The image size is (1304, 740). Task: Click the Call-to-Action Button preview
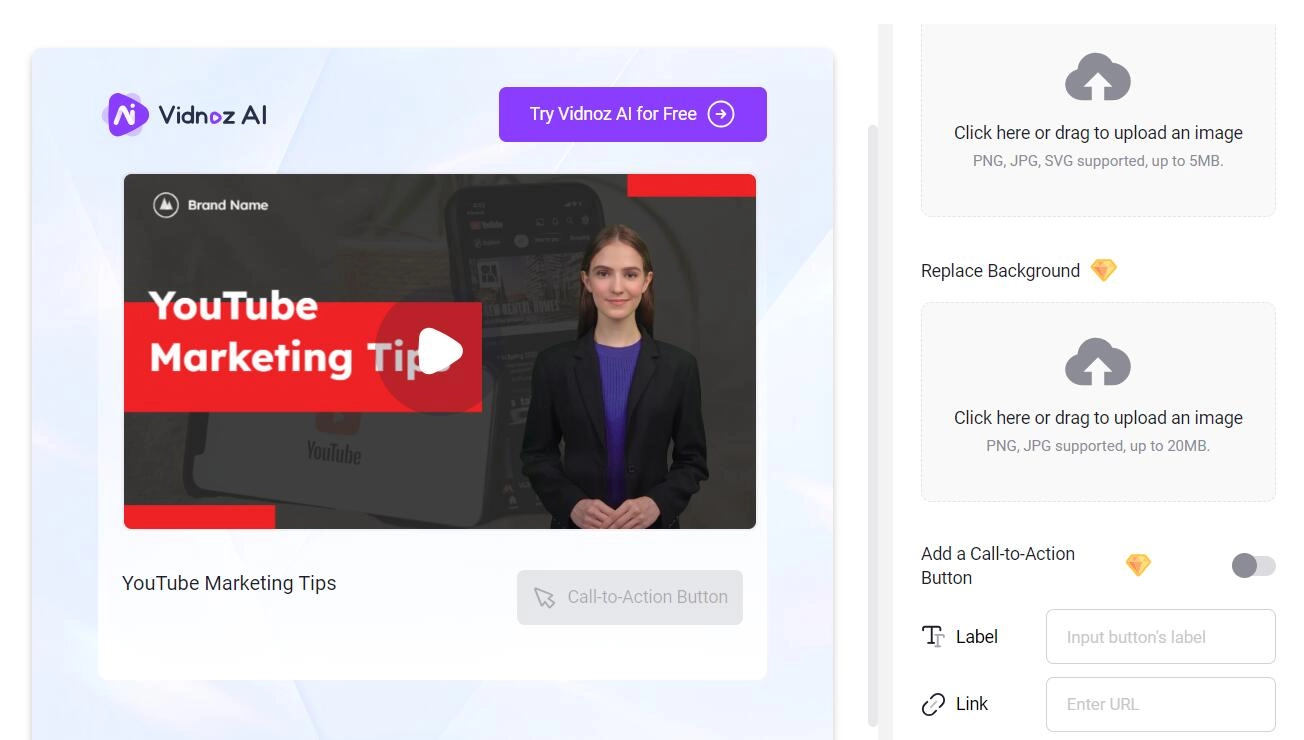coord(630,597)
